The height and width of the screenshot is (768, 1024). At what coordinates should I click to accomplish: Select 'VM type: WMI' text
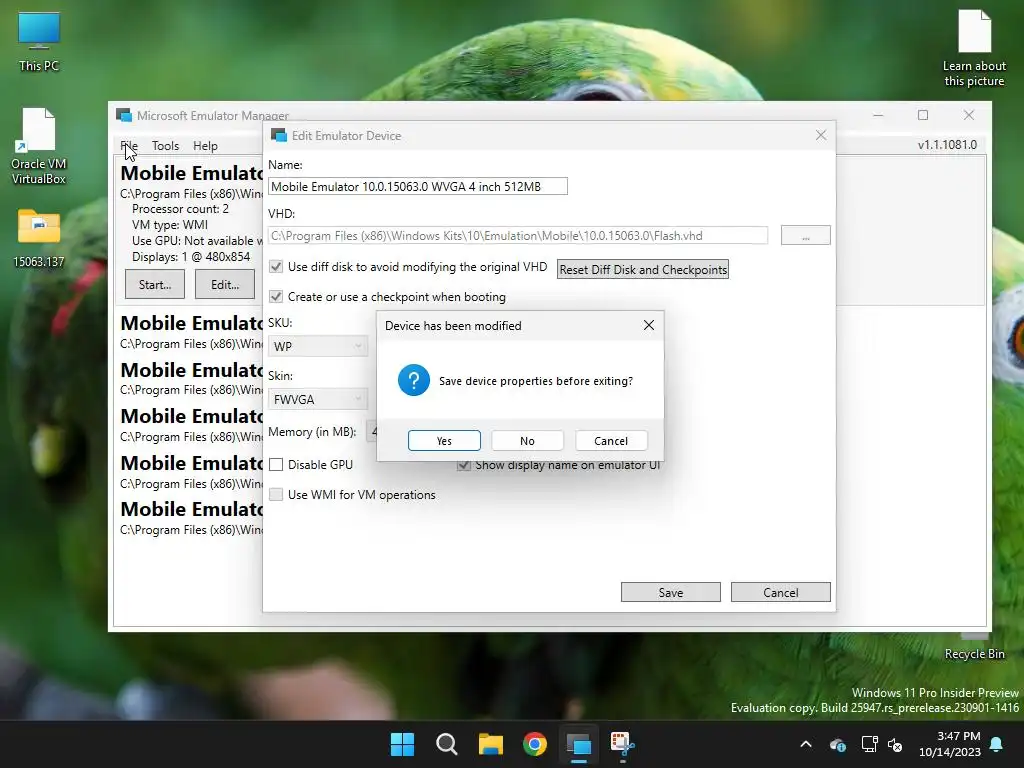click(x=170, y=225)
